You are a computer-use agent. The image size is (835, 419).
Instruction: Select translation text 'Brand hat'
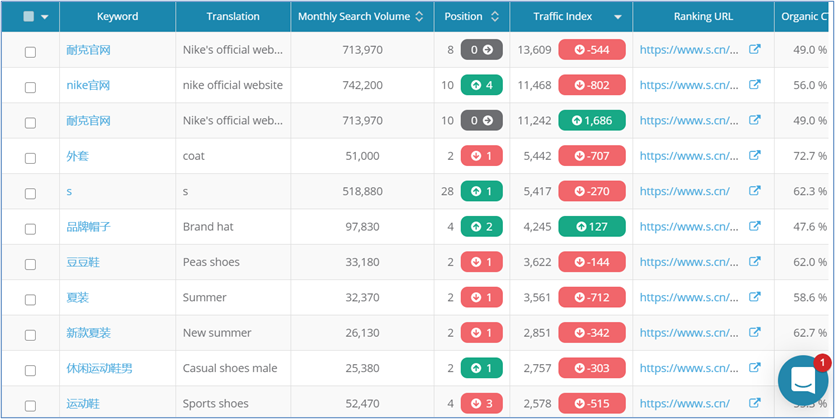208,227
